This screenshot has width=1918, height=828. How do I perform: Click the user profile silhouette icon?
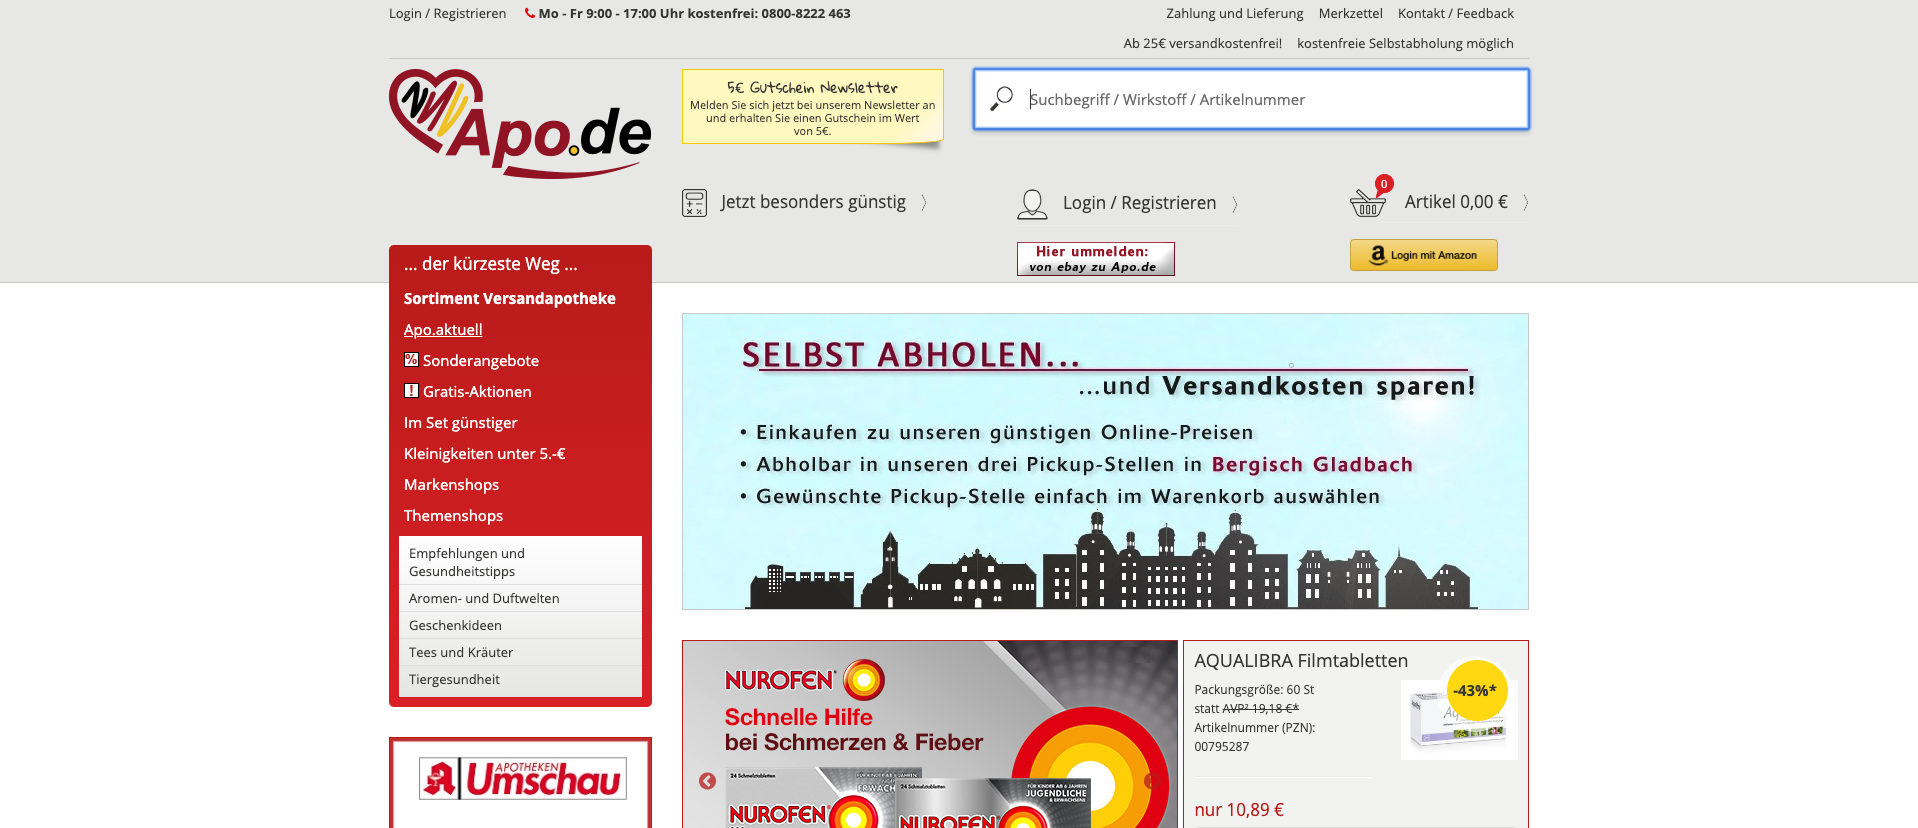1031,204
